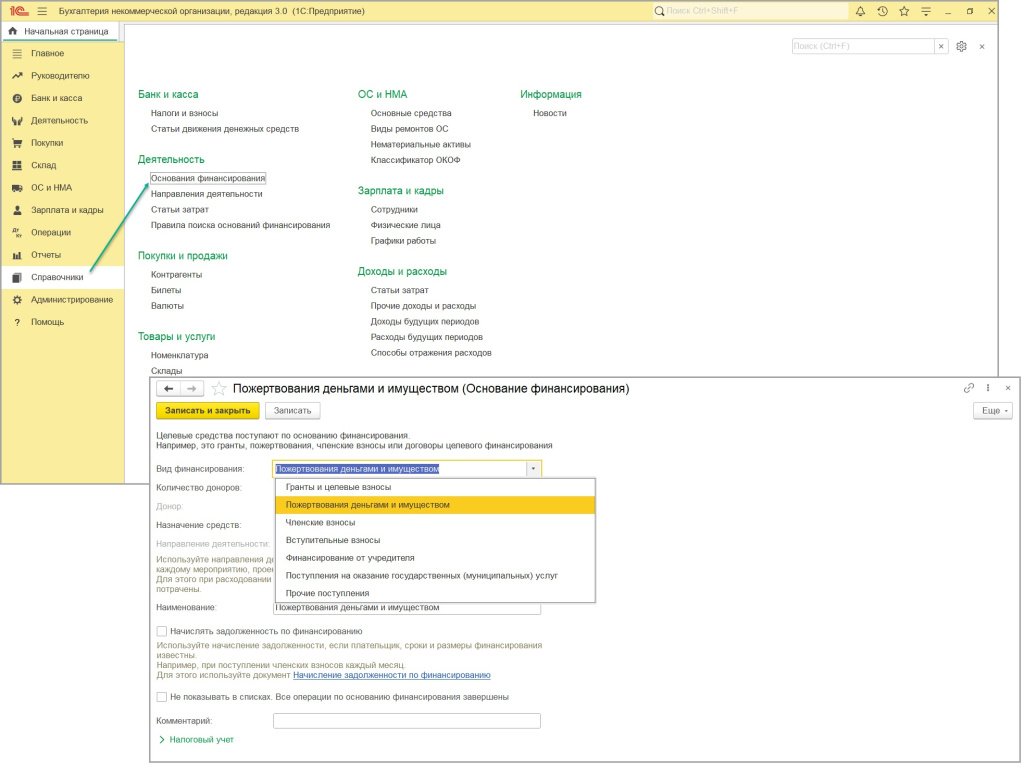Screen dimensions: 1024x768
Task: Select Членские взносы from the list
Action: 320,522
